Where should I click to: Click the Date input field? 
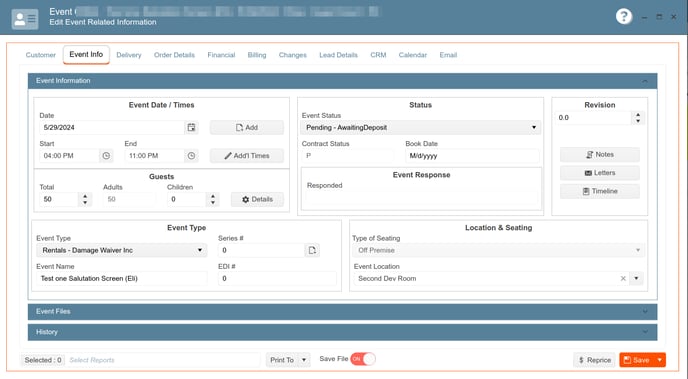coord(112,128)
